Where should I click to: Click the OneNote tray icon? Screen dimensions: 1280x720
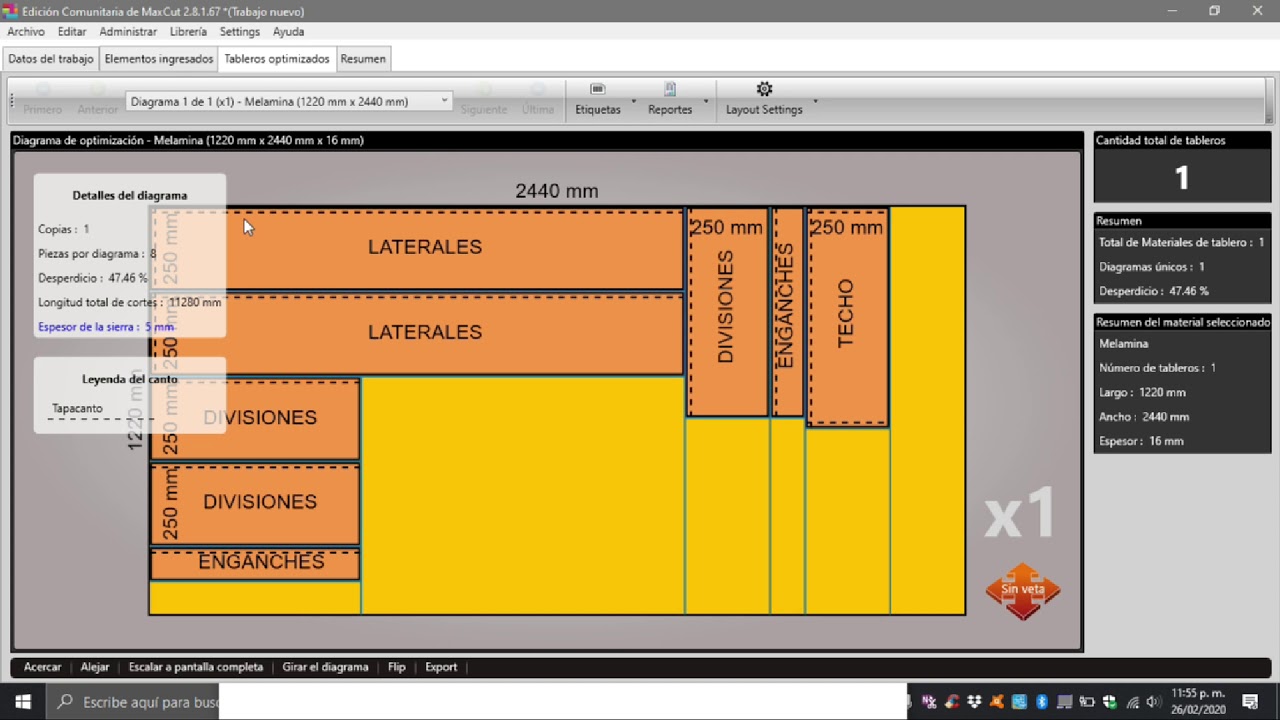tap(929, 702)
